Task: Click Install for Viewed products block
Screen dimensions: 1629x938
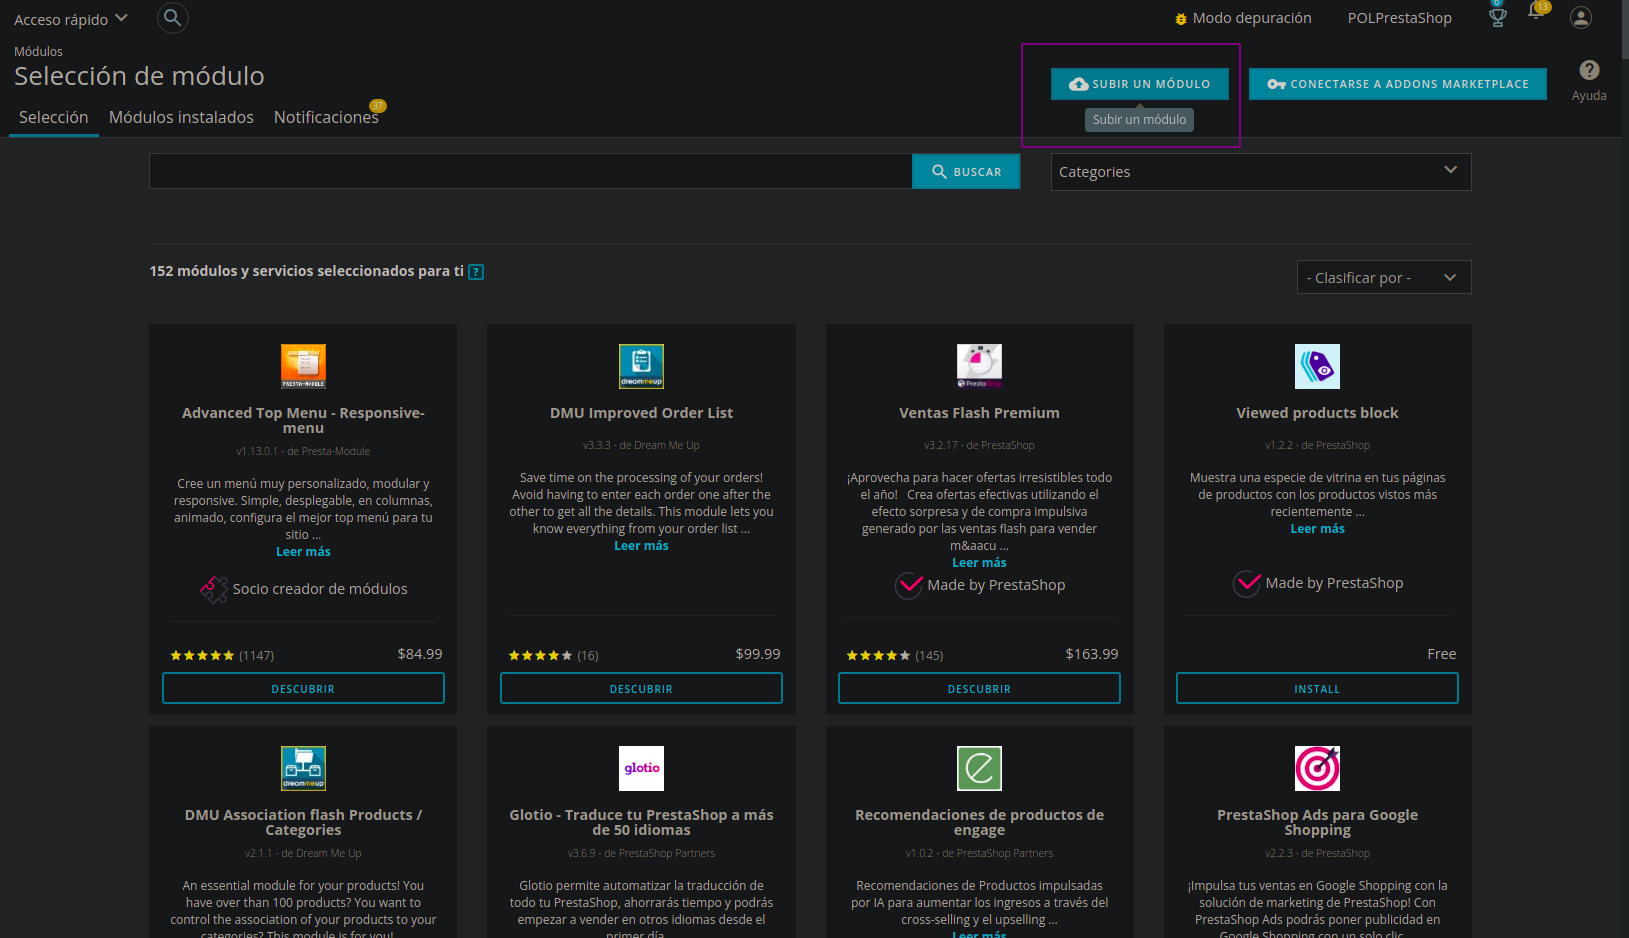Action: [x=1317, y=688]
